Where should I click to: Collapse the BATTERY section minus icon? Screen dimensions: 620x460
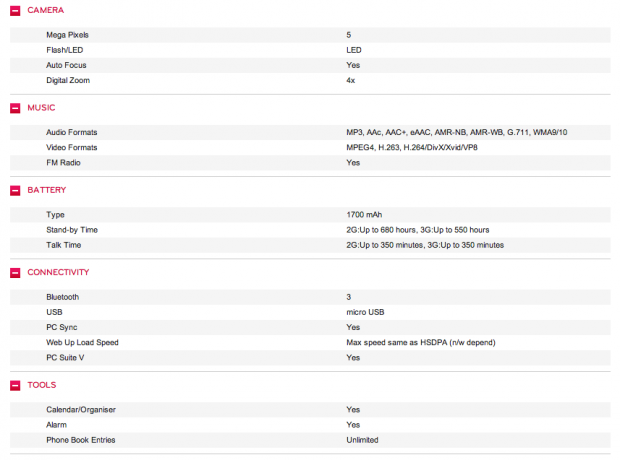[x=15, y=191]
